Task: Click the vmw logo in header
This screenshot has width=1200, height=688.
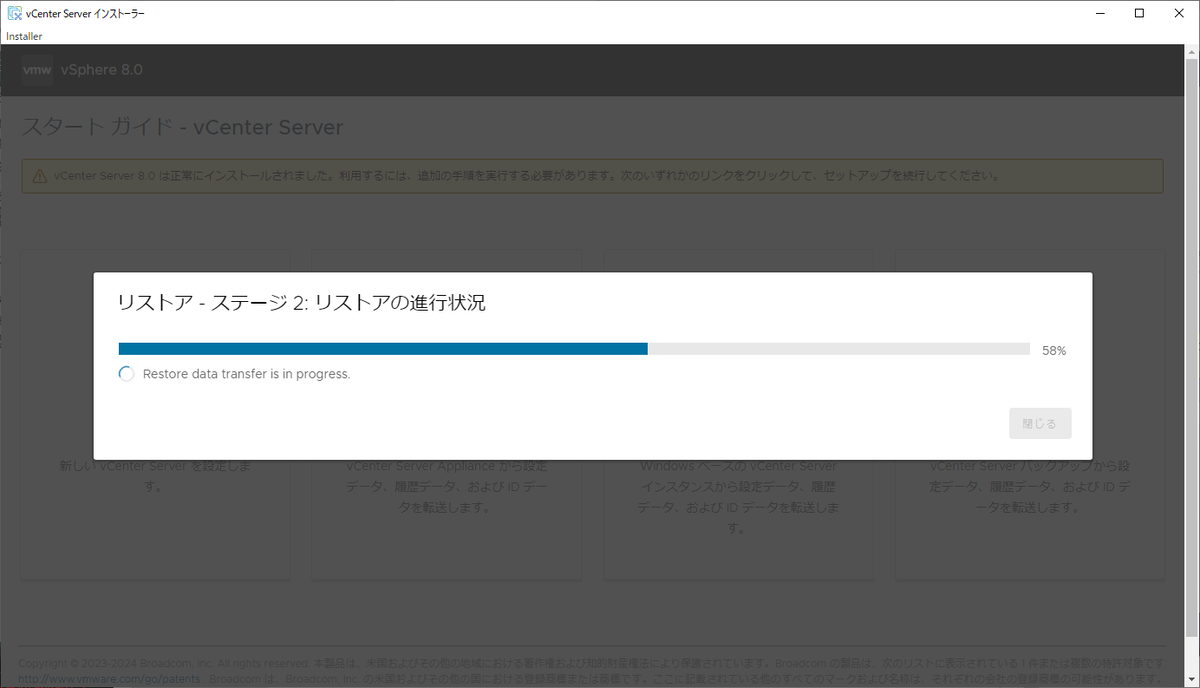Action: [x=37, y=70]
